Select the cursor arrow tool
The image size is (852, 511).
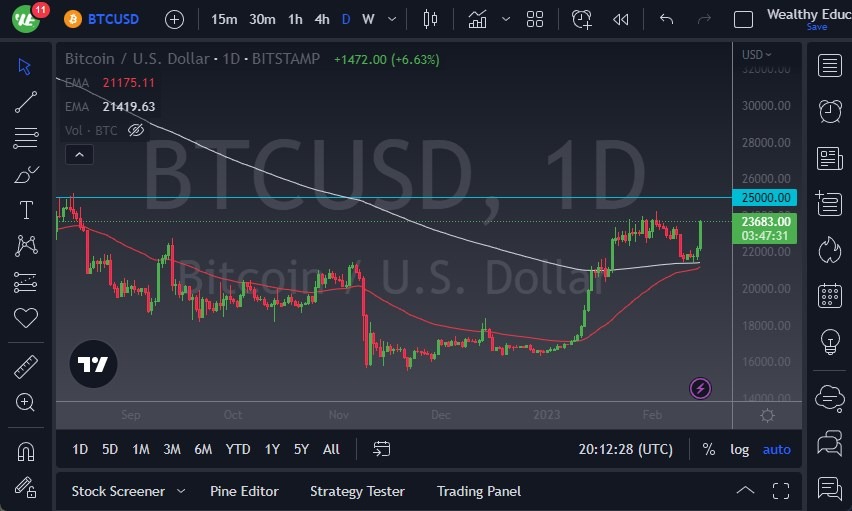[24, 66]
